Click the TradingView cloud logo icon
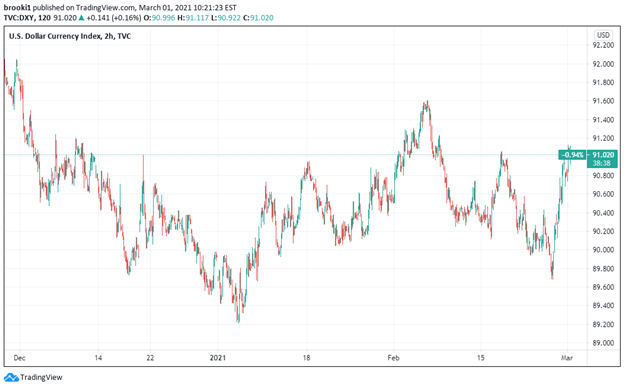Viewport: 624px width, 388px height. click(11, 377)
